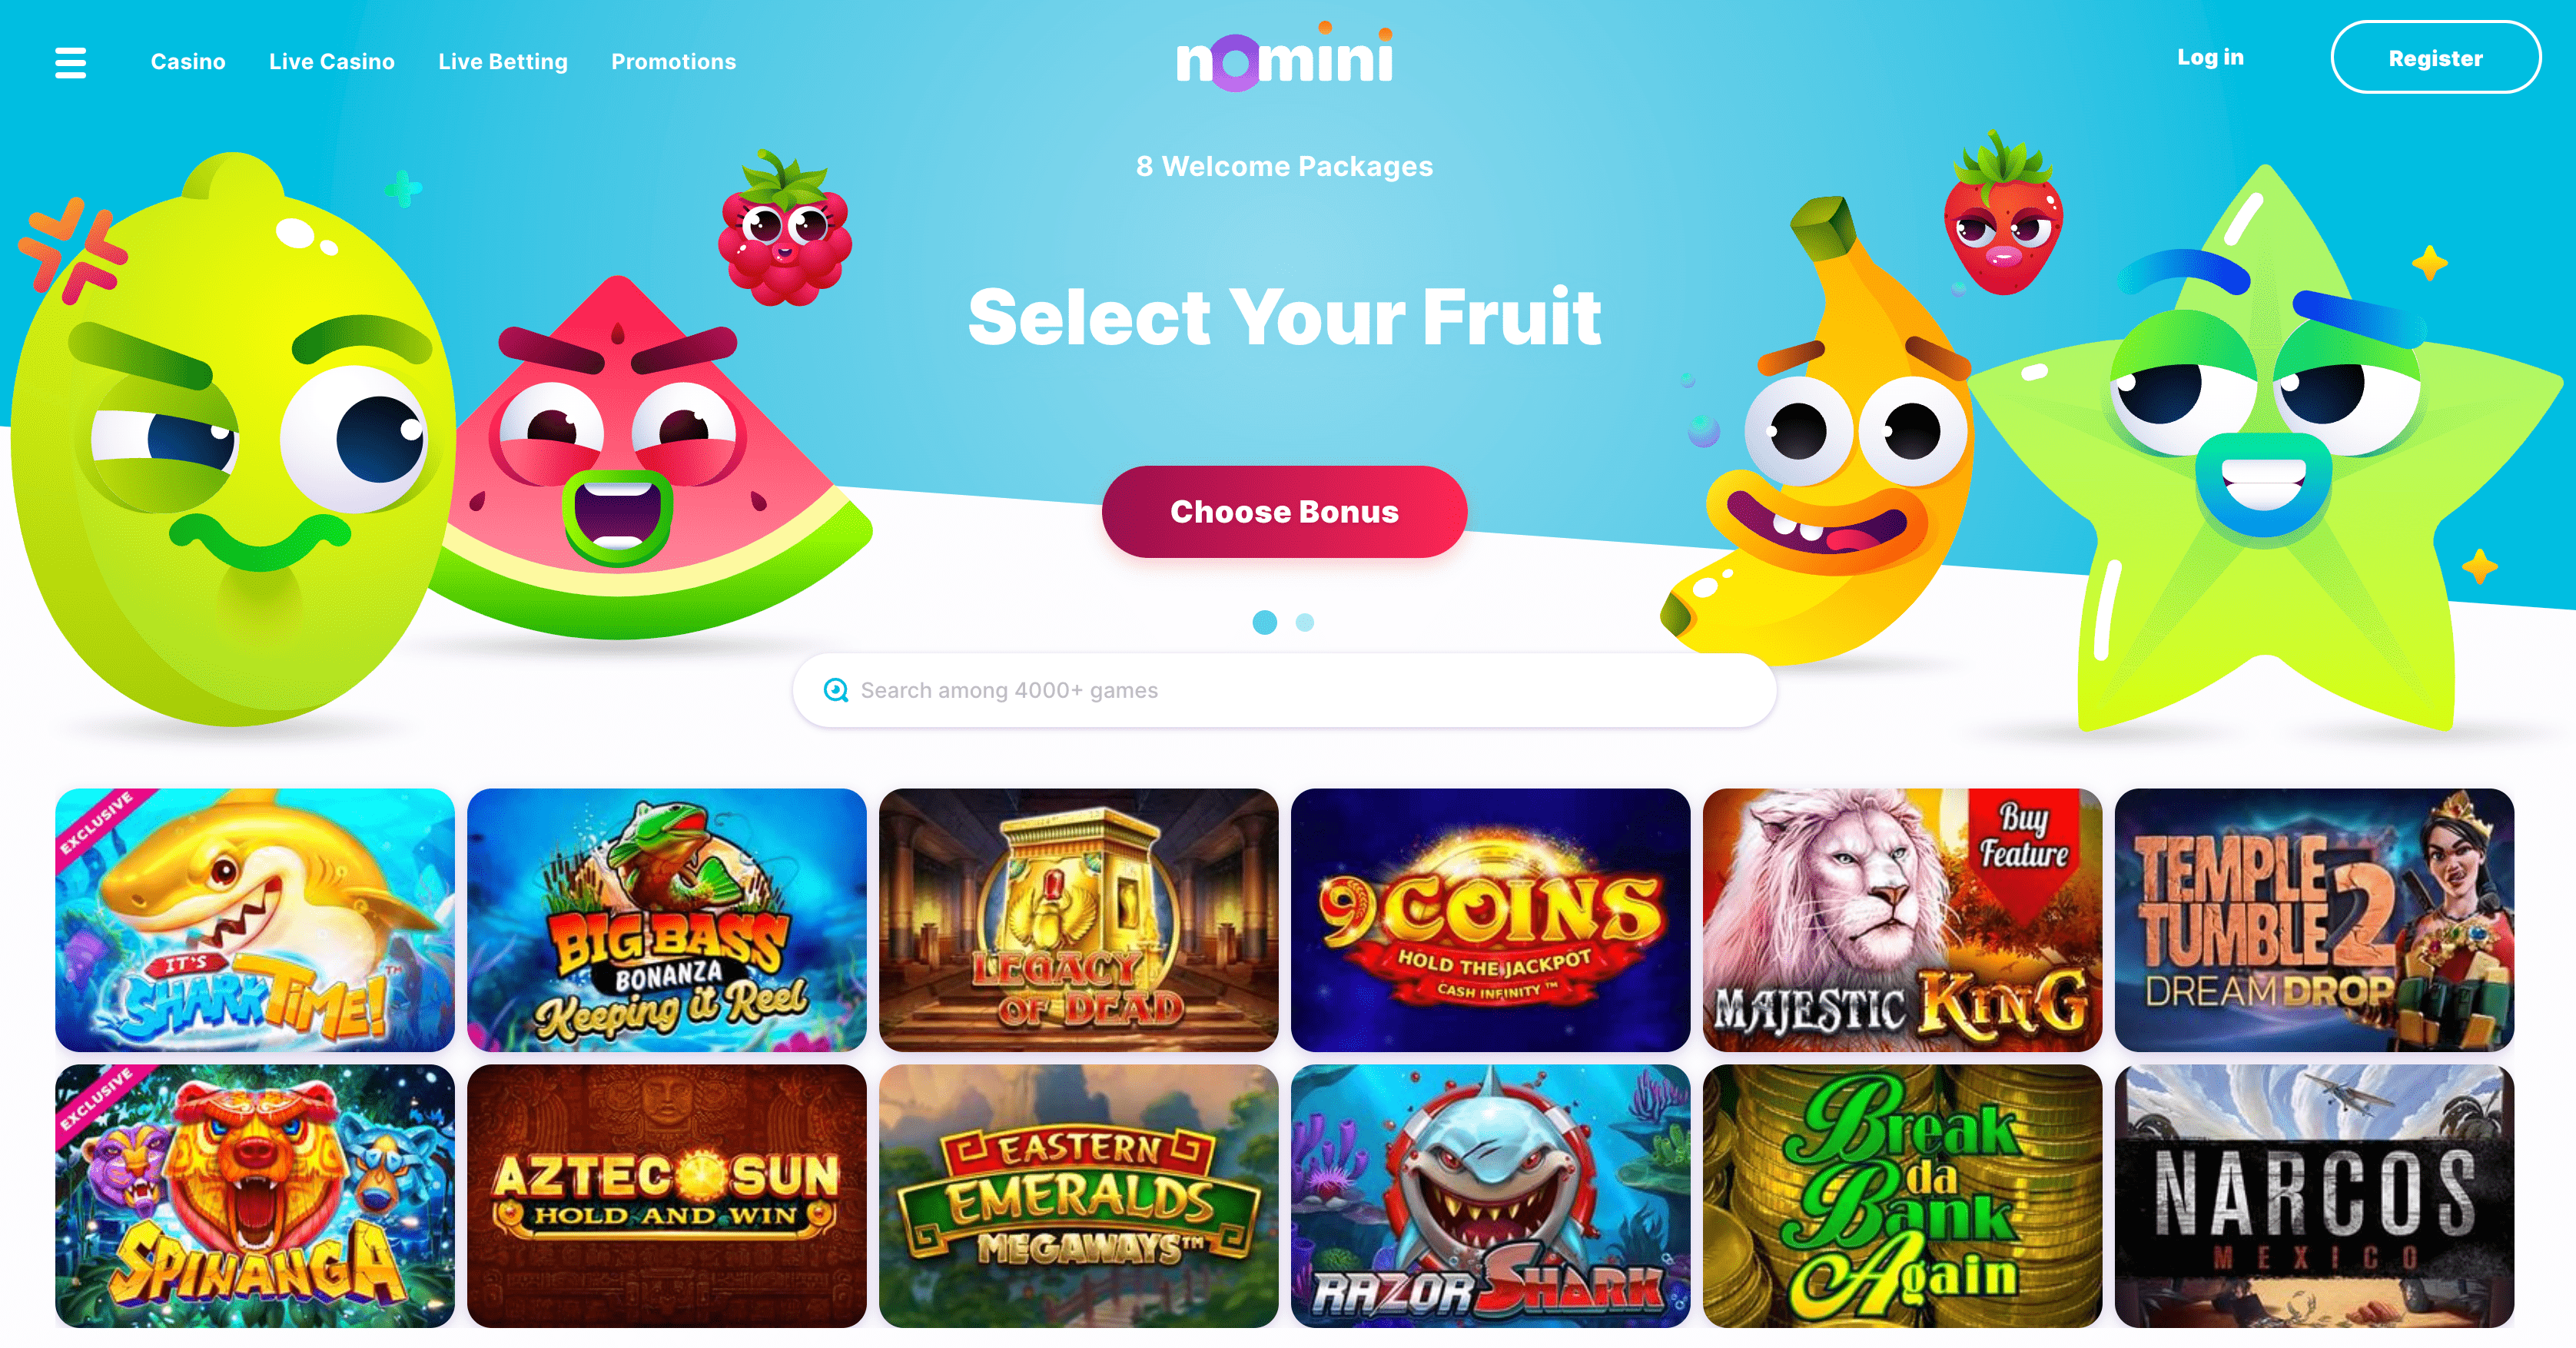Click the Choose Bonus button
Viewport: 2576px width, 1348px height.
1285,512
